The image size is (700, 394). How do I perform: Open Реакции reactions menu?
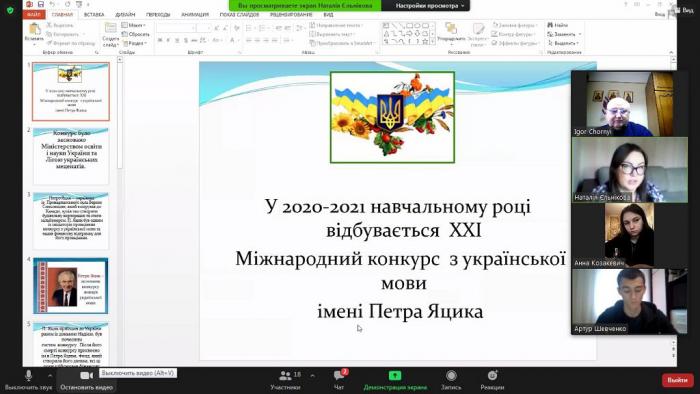point(492,380)
